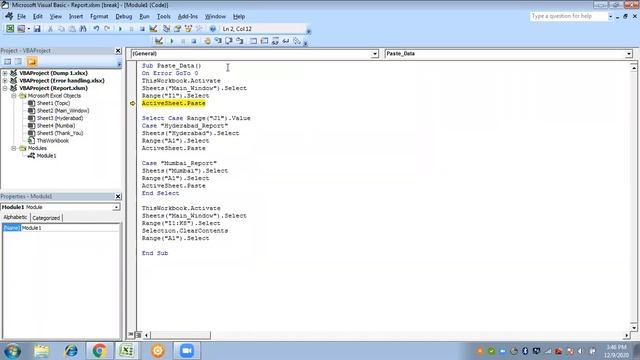Click View Object in Project panel
Image resolution: width=640 pixels, height=360 pixels.
18,62
